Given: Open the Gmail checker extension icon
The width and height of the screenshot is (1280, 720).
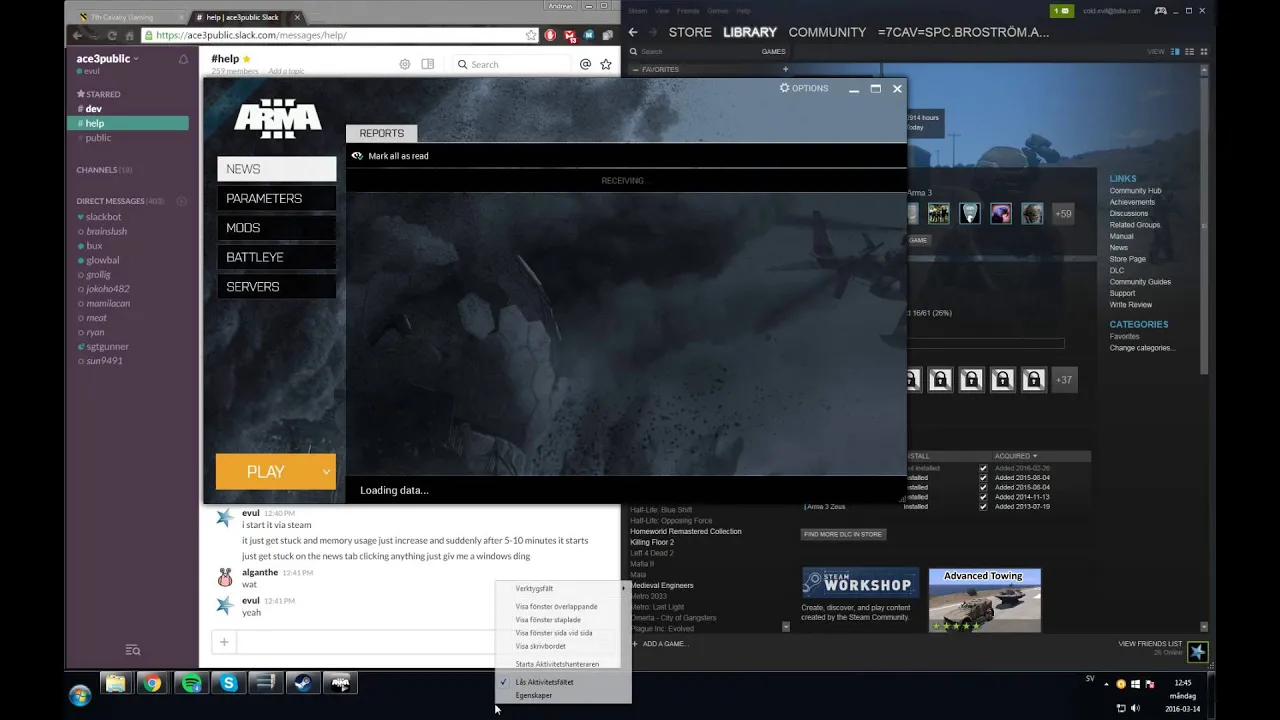Looking at the screenshot, I should pos(570,35).
